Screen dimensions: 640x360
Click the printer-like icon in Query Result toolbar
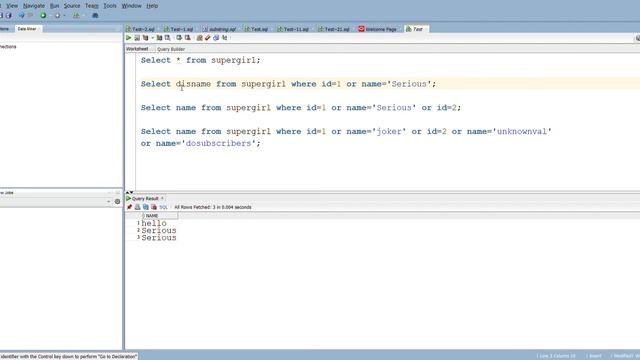[138, 207]
